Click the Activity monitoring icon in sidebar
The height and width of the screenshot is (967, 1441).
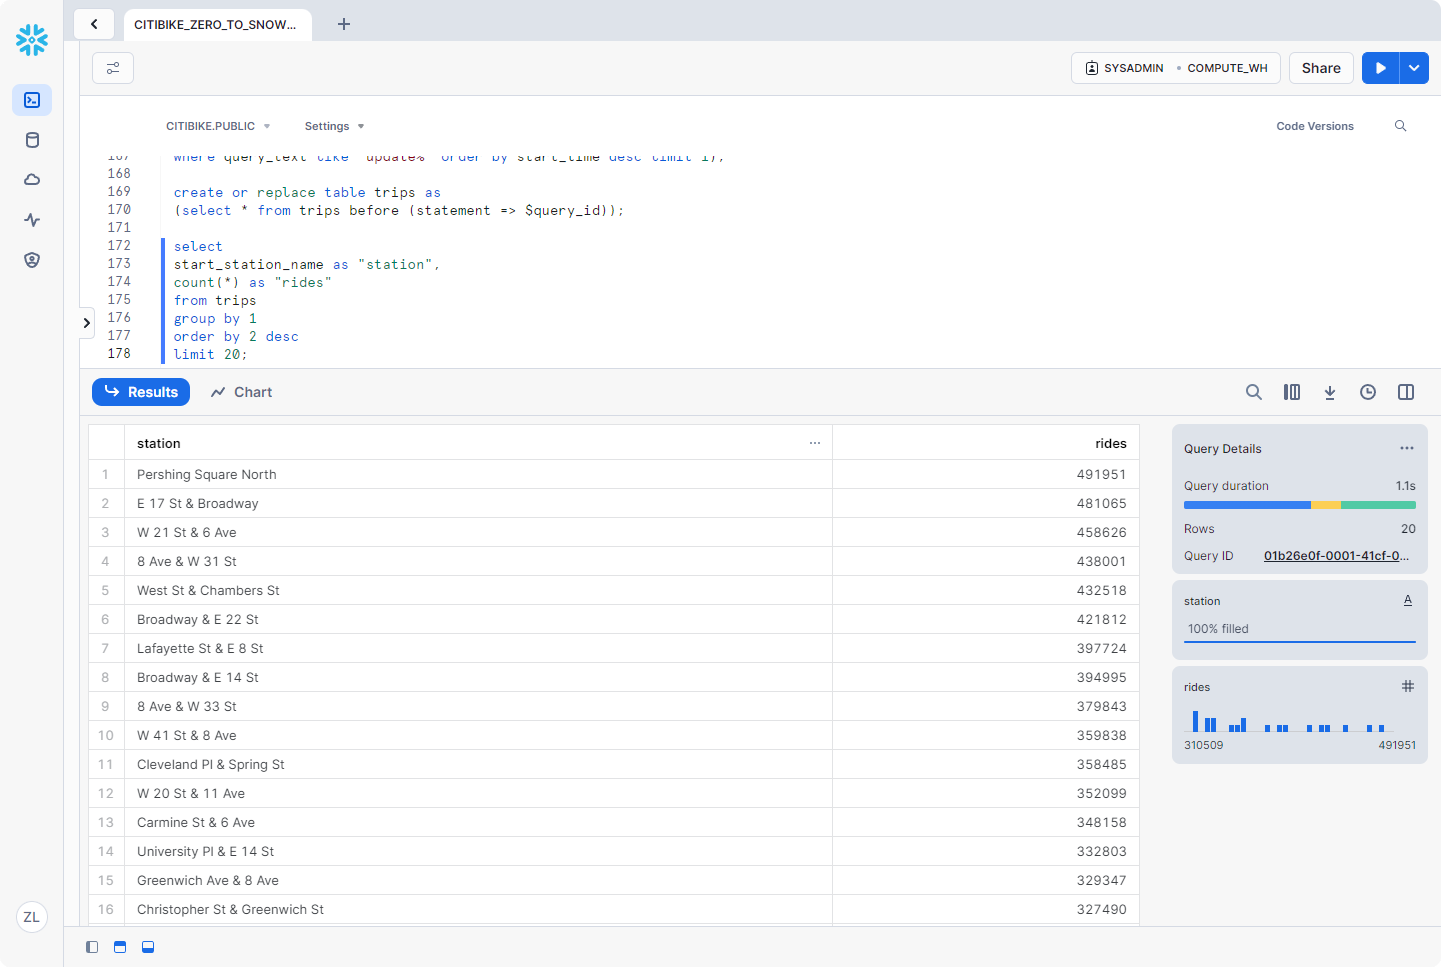(32, 220)
